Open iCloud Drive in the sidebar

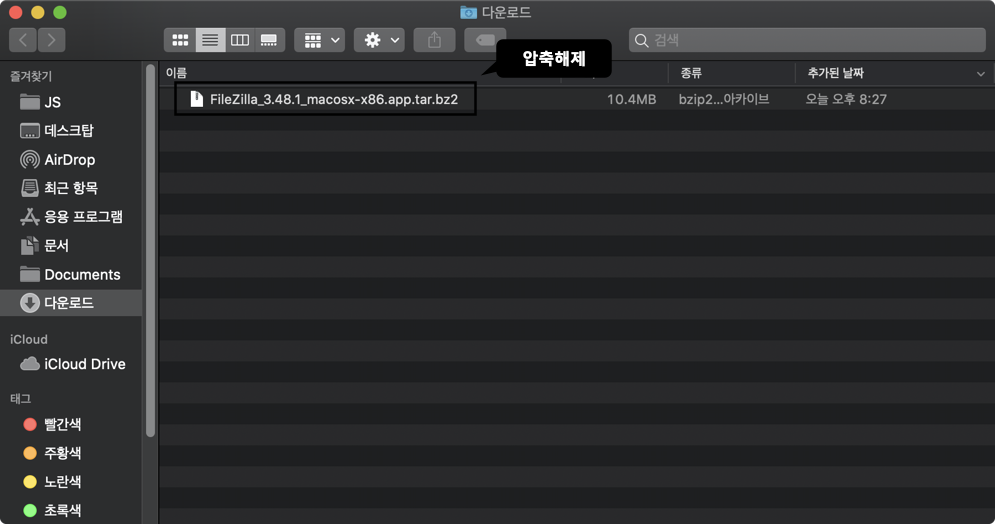(71, 364)
